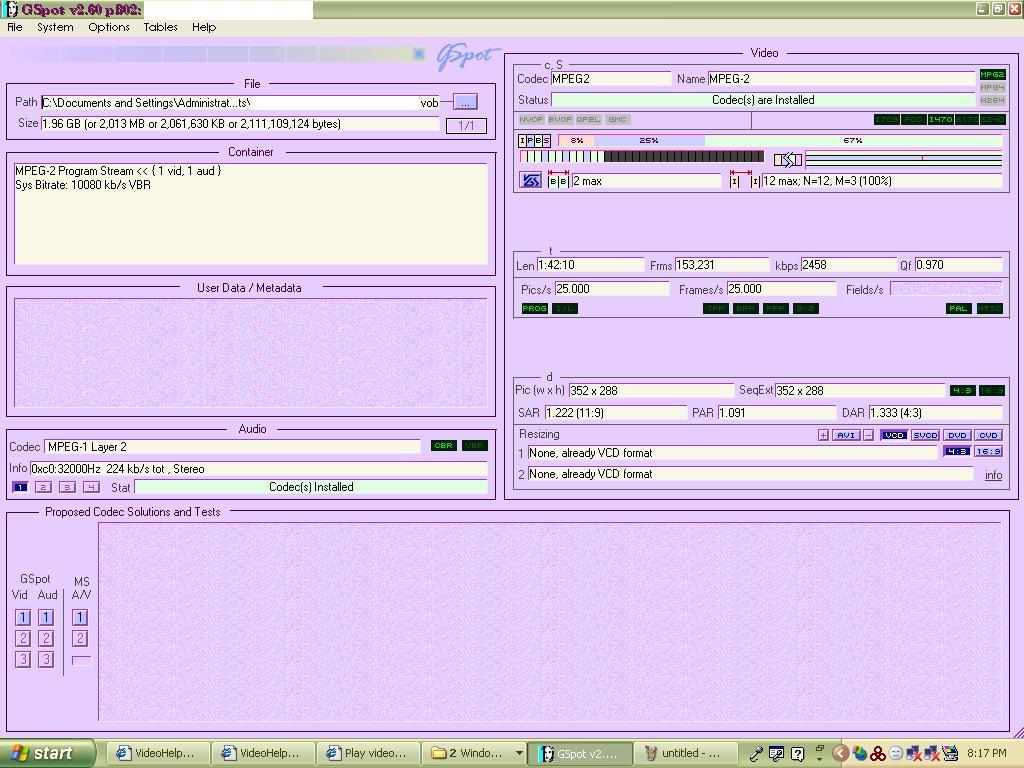Open the Resizing info link
Screen dimensions: 1024x768
pos(993,475)
